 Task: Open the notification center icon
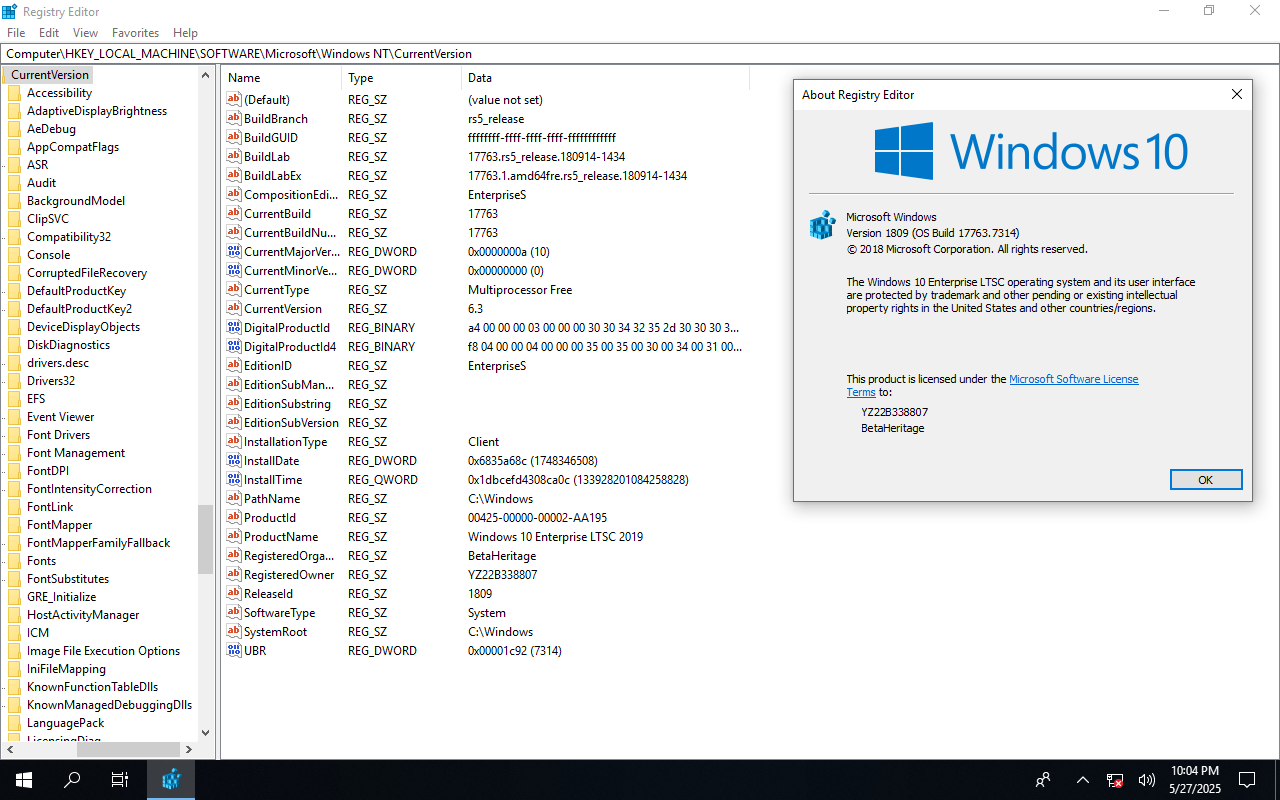[1247, 779]
